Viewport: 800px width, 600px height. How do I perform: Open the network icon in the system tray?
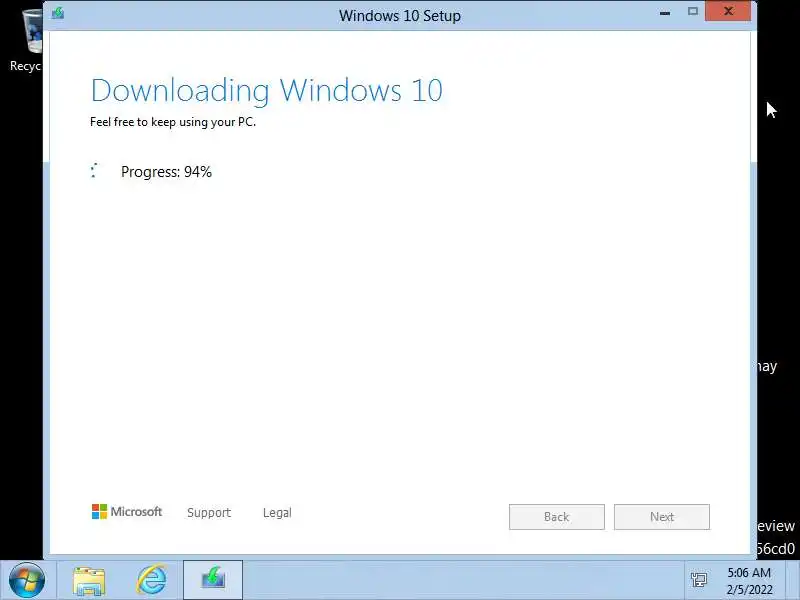point(698,580)
